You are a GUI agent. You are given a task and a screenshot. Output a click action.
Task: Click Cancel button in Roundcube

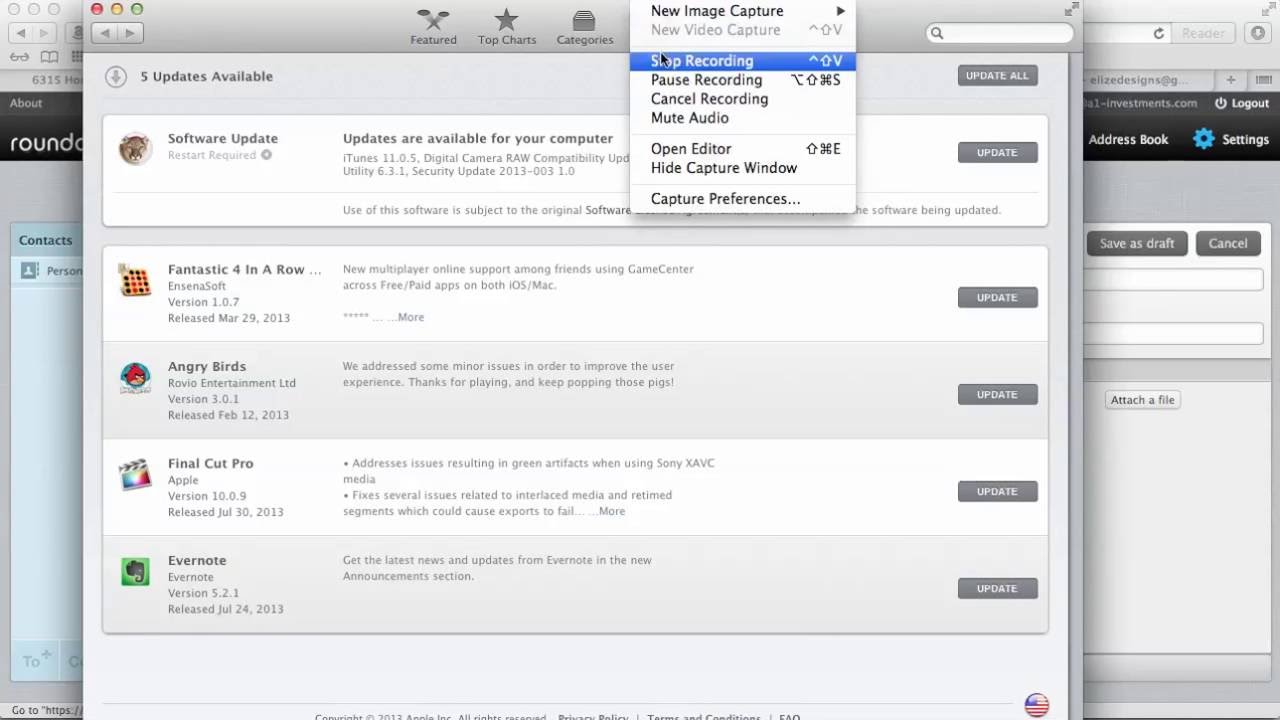point(1227,243)
